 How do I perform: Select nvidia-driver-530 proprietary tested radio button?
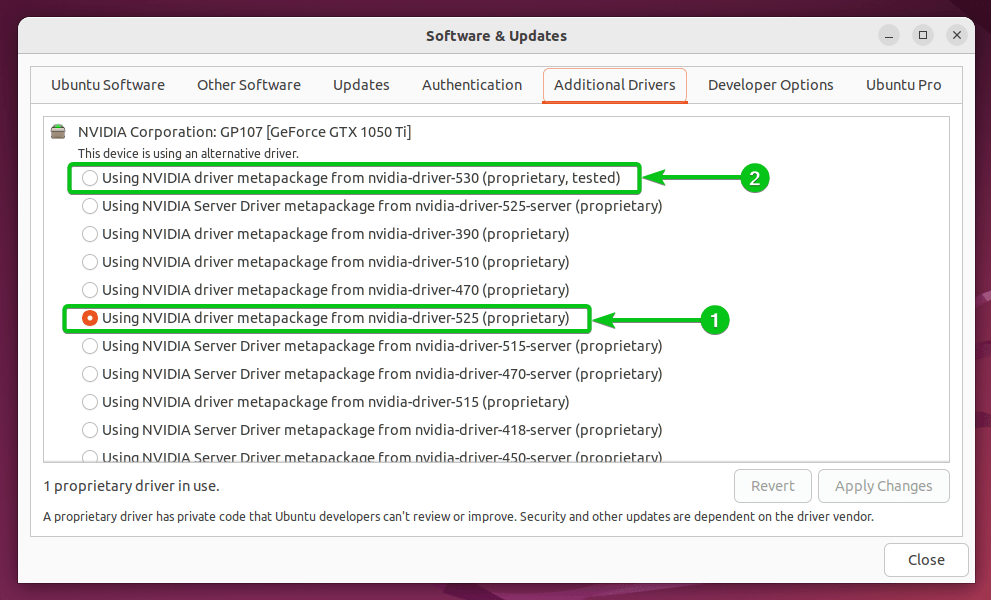[x=90, y=178]
